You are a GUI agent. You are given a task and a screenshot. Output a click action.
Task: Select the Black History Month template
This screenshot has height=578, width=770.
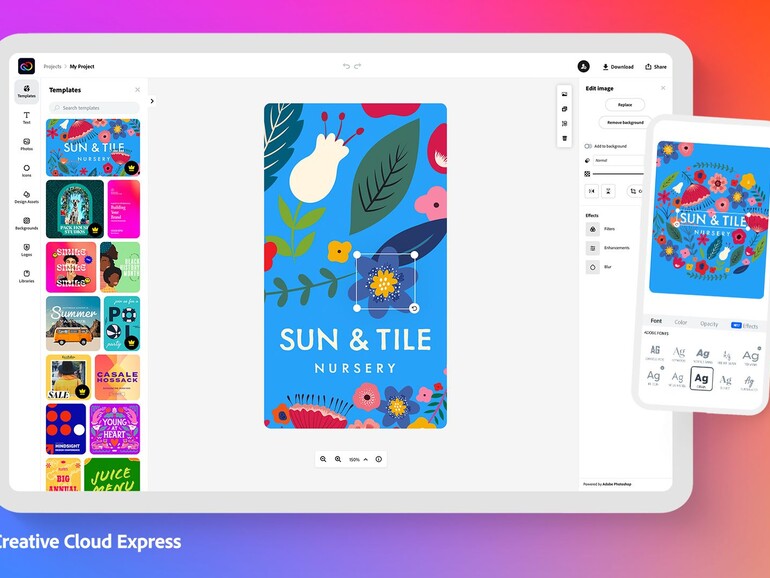click(x=120, y=267)
